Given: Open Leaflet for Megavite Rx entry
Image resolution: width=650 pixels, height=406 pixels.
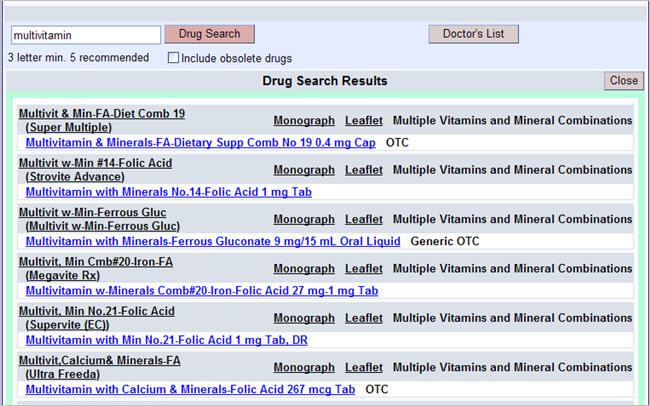Looking at the screenshot, I should click(364, 269).
